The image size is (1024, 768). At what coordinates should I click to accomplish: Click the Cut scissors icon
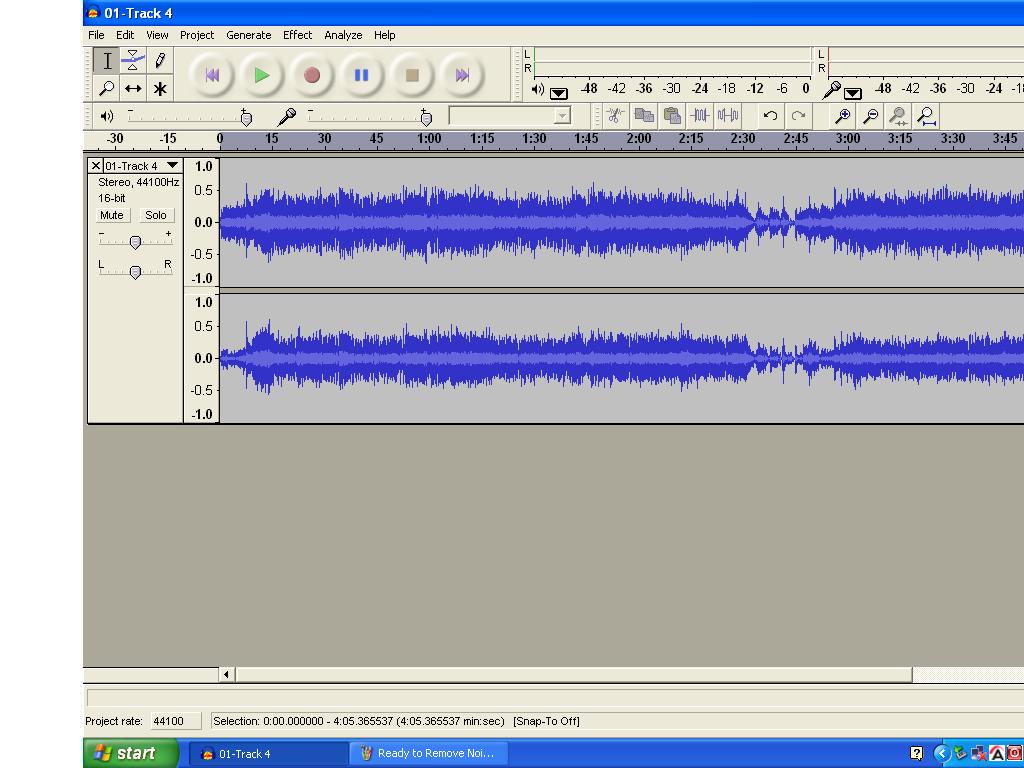tap(615, 116)
